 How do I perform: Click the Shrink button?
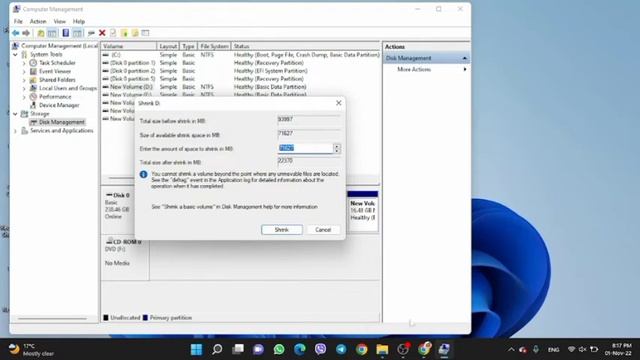[x=282, y=230]
